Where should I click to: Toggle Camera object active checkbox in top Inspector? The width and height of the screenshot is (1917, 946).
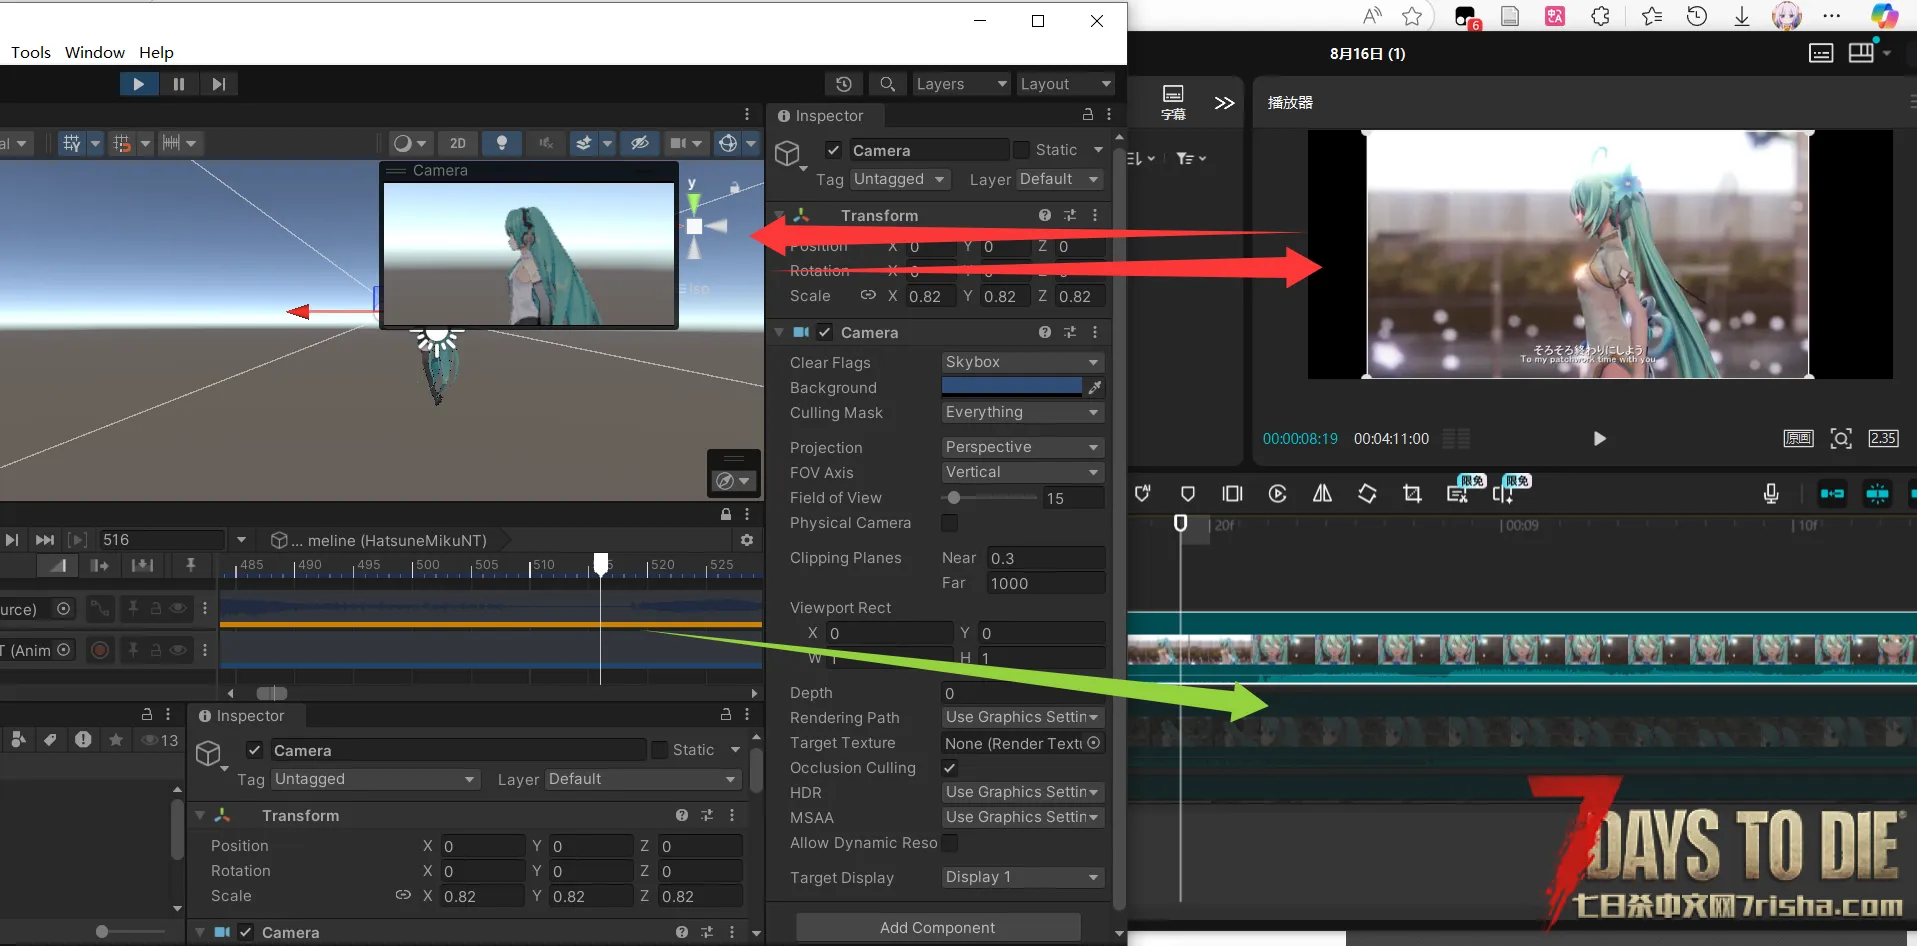coord(833,150)
